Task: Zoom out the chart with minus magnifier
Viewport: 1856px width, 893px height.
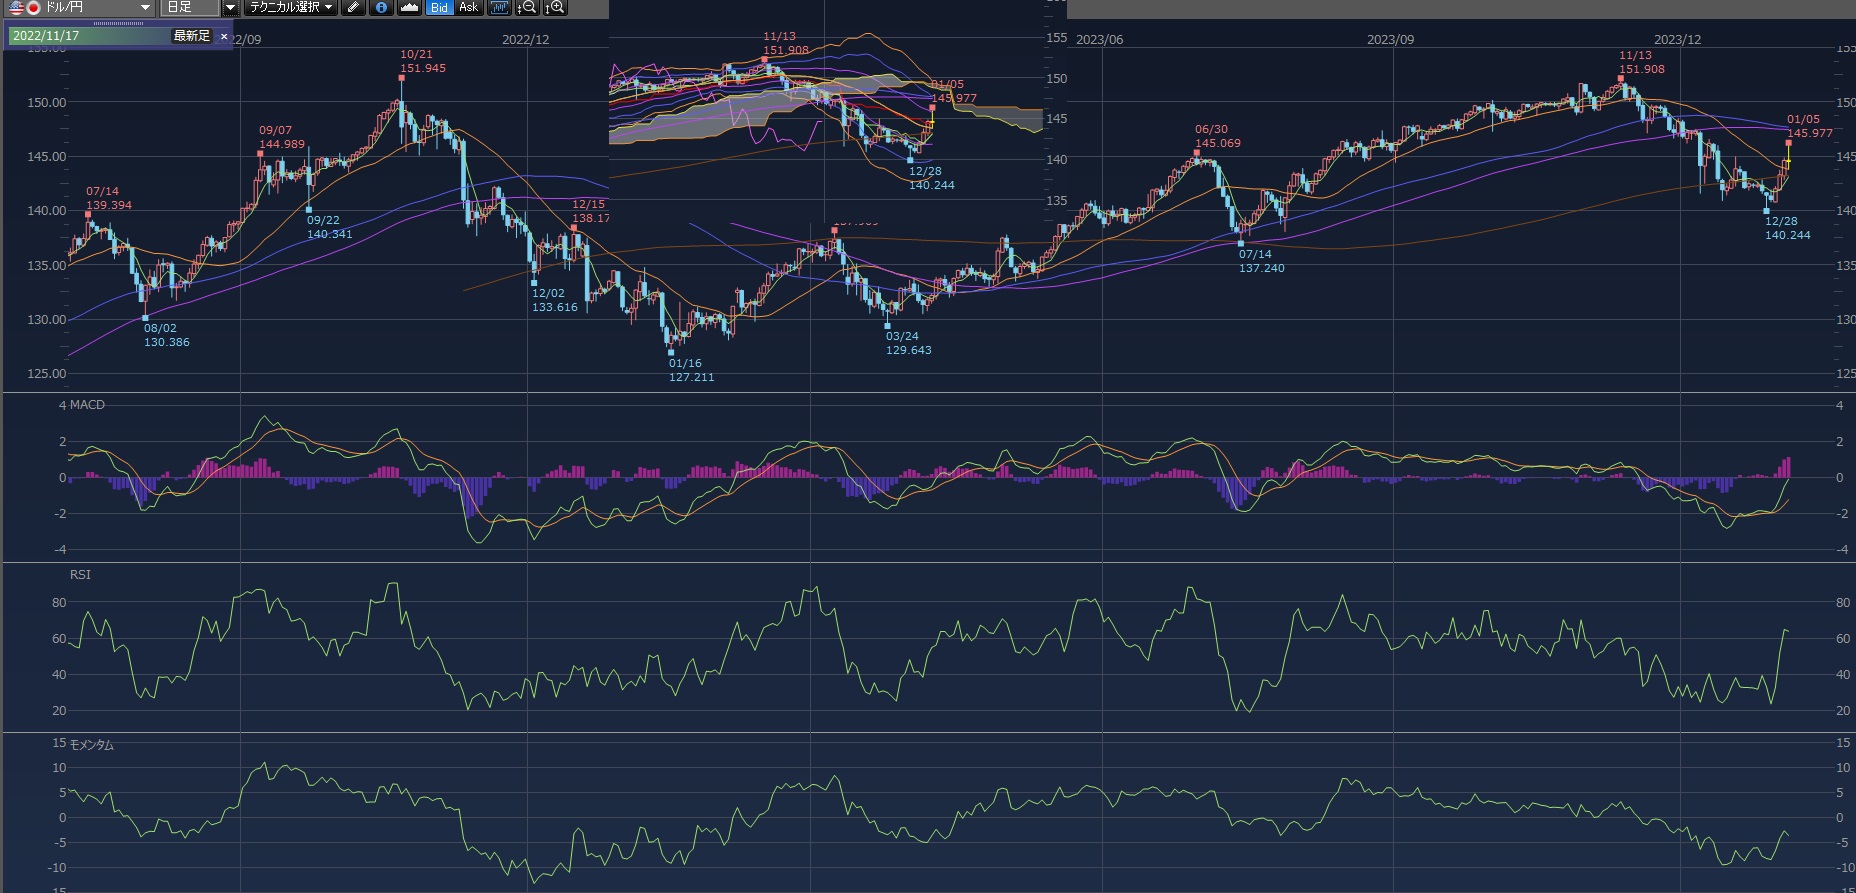Action: point(527,7)
